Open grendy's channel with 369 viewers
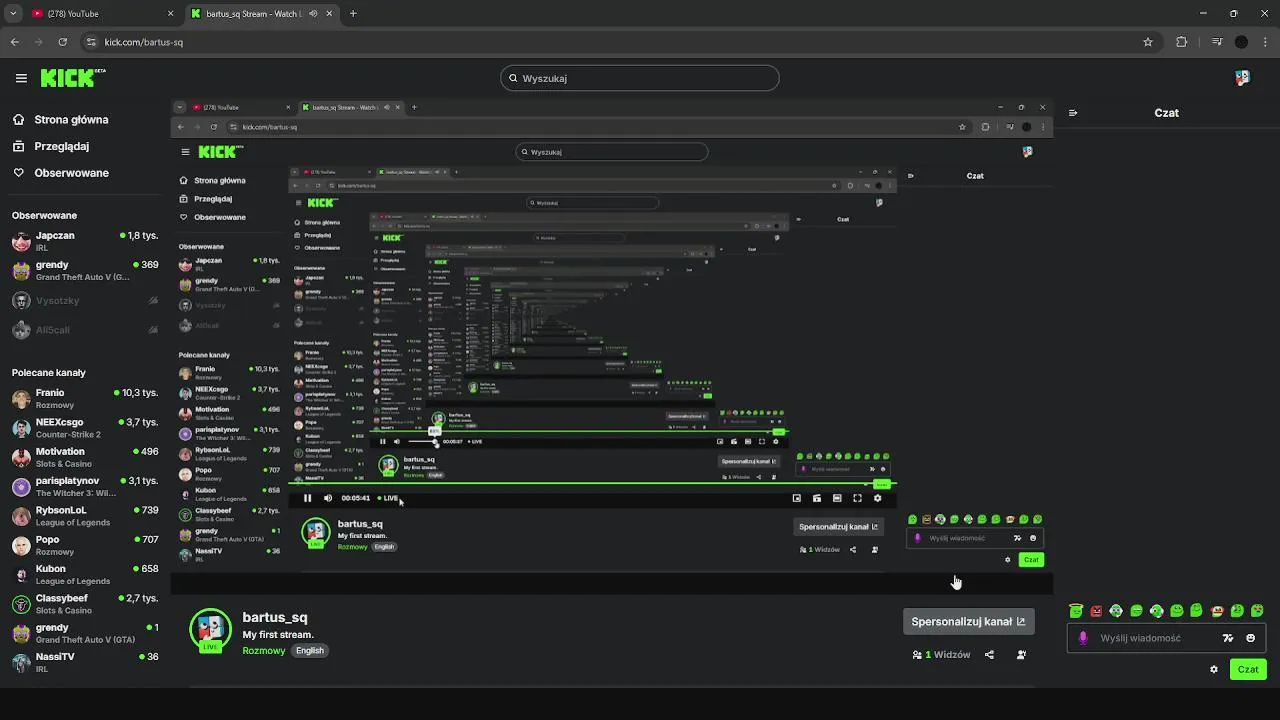The width and height of the screenshot is (1280, 720). point(85,271)
